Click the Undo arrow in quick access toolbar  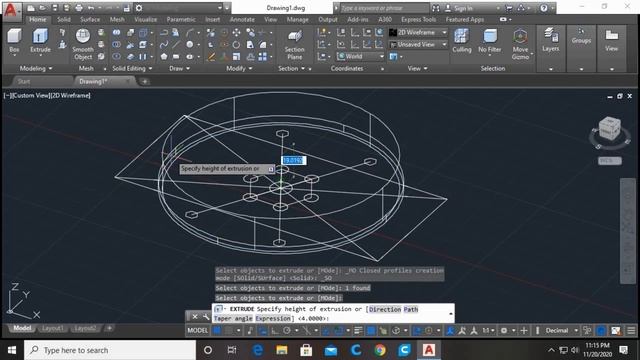(x=92, y=8)
